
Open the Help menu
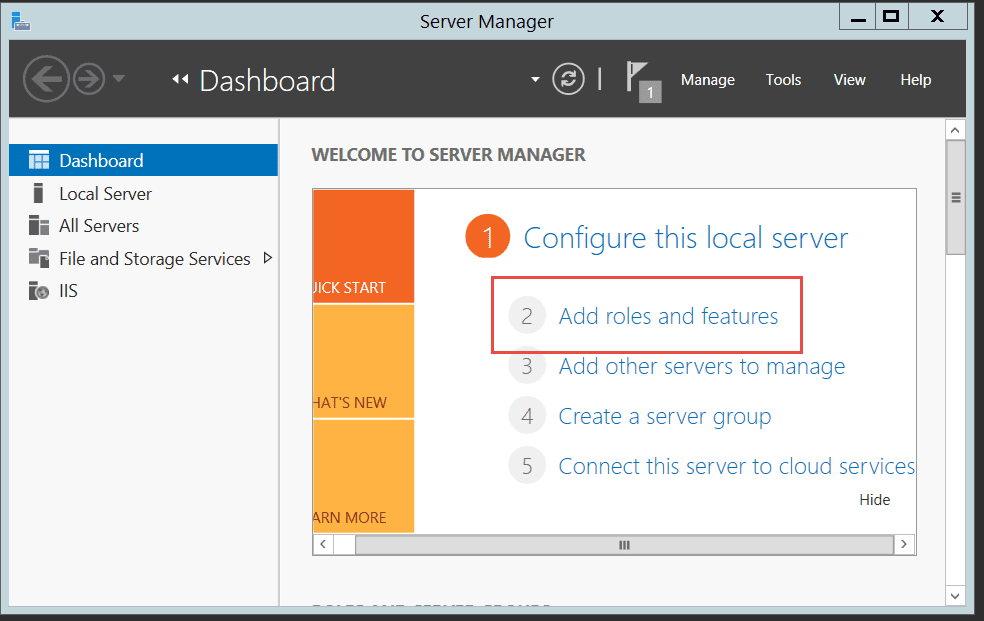(916, 80)
